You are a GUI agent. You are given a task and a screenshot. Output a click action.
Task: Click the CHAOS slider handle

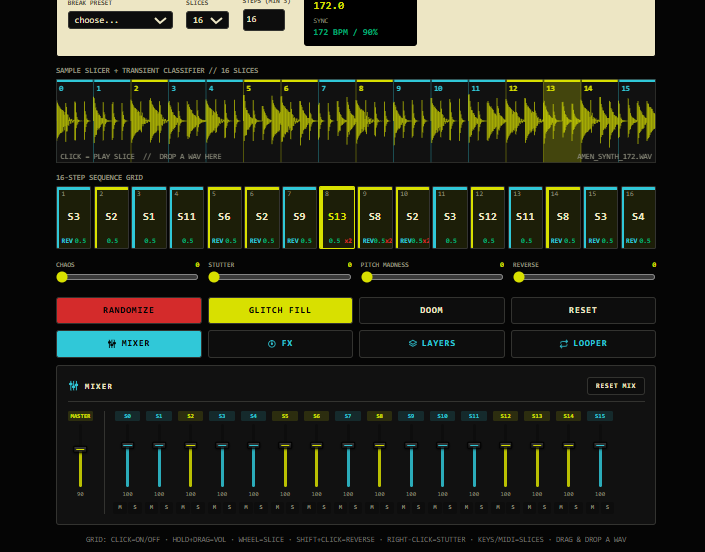click(x=62, y=277)
